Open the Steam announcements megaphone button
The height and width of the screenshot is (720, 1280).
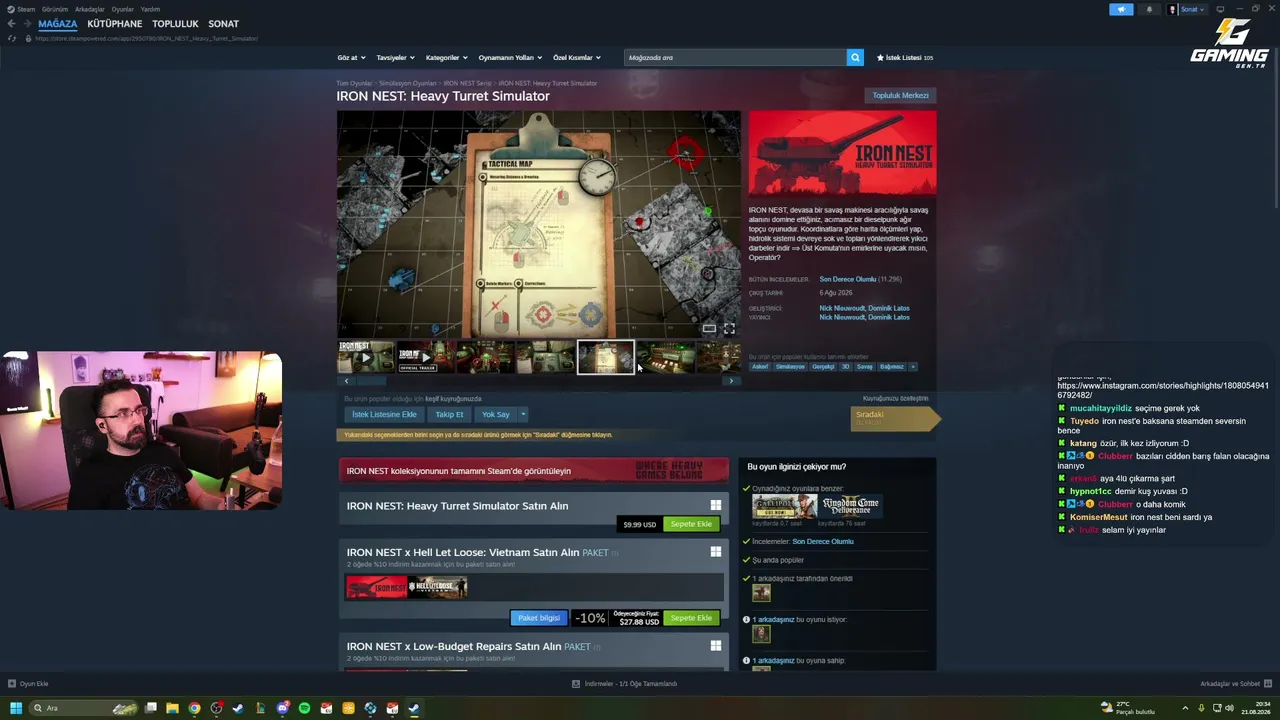coord(1121,9)
